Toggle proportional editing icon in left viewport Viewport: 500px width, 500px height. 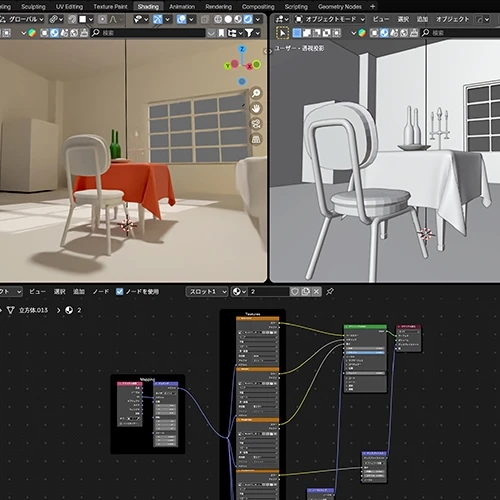(102, 19)
